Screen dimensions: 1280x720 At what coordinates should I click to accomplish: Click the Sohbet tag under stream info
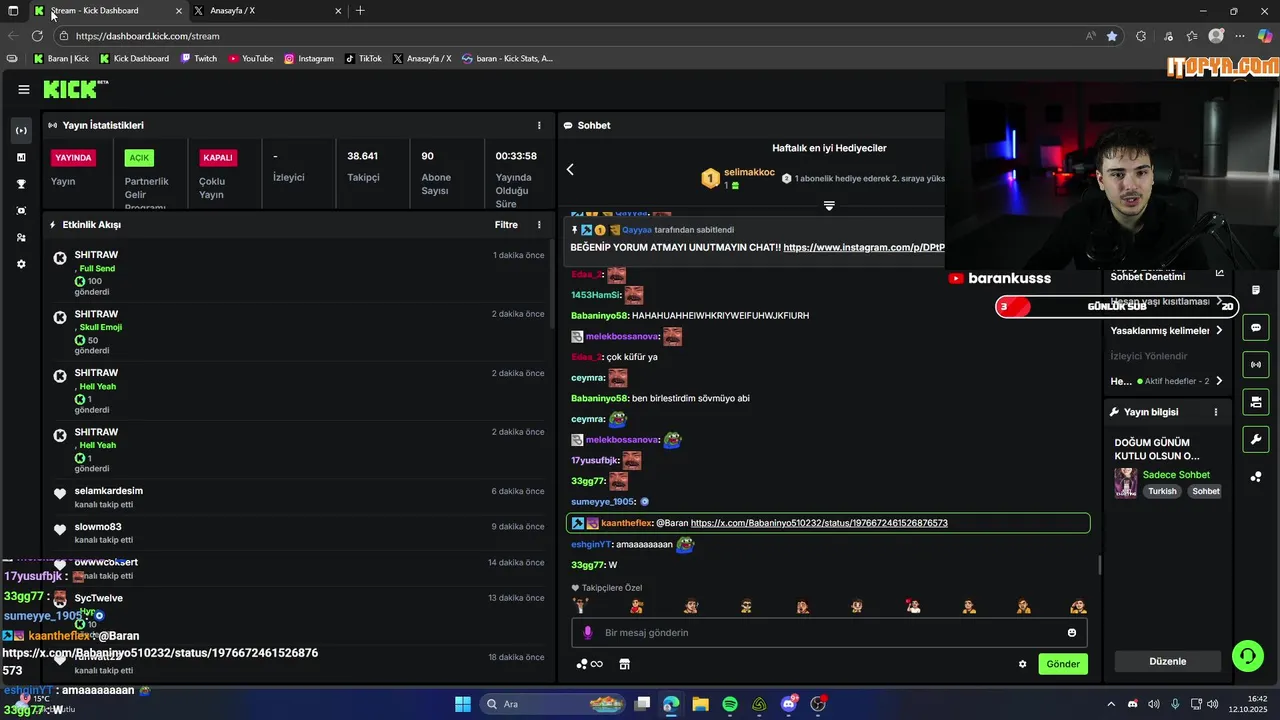click(x=1205, y=491)
